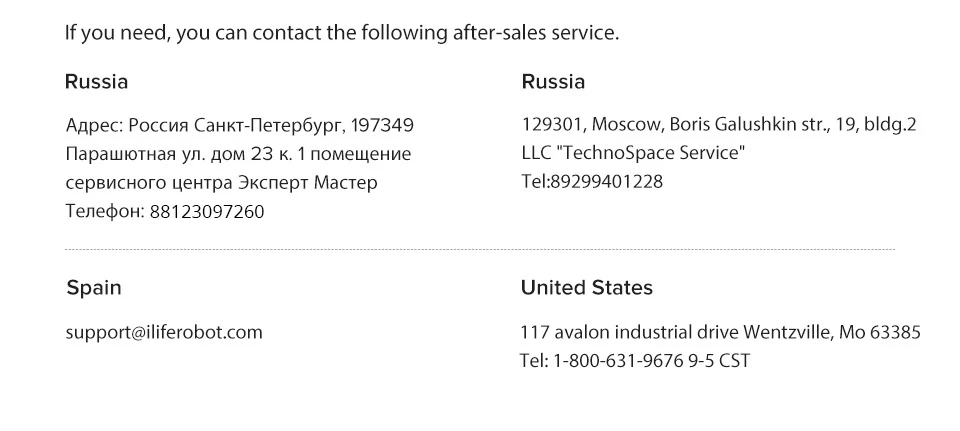
Task: Click the dotted divider line between sections
Action: coord(480,249)
